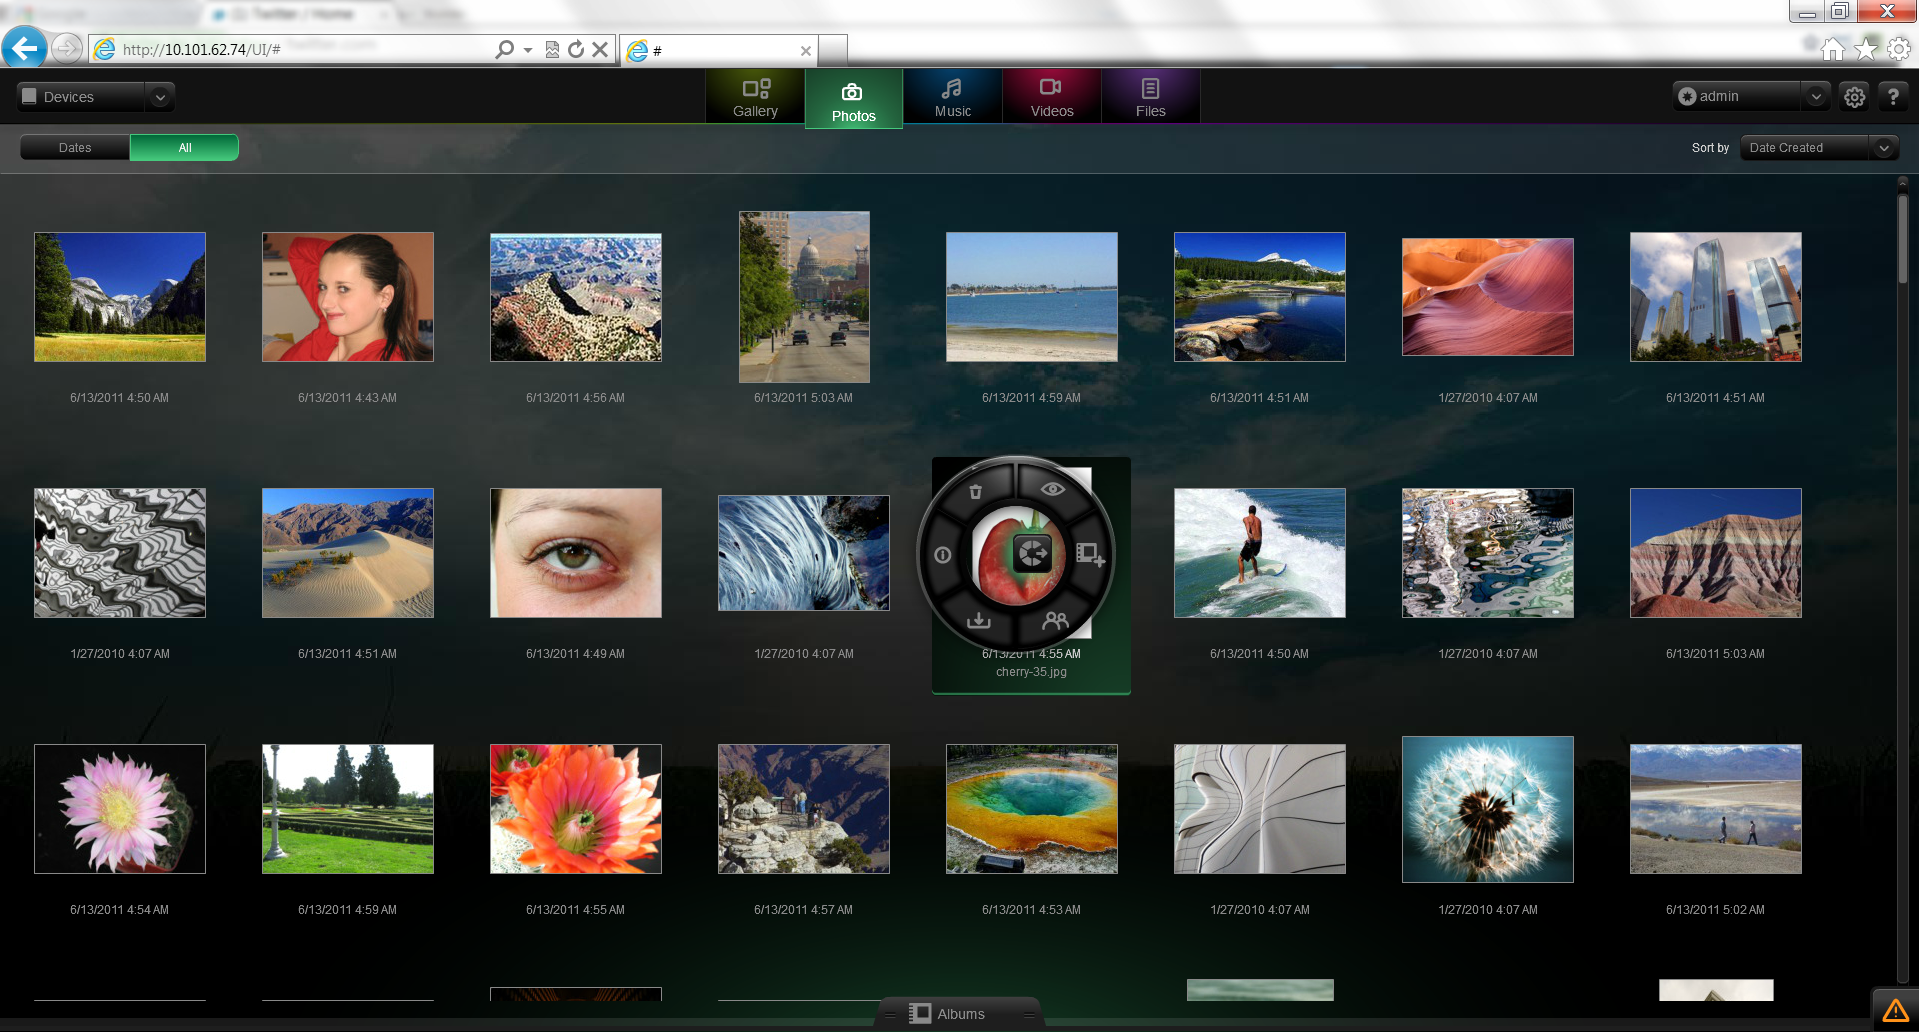
Task: Open orange flower close-up photo
Action: click(x=576, y=809)
